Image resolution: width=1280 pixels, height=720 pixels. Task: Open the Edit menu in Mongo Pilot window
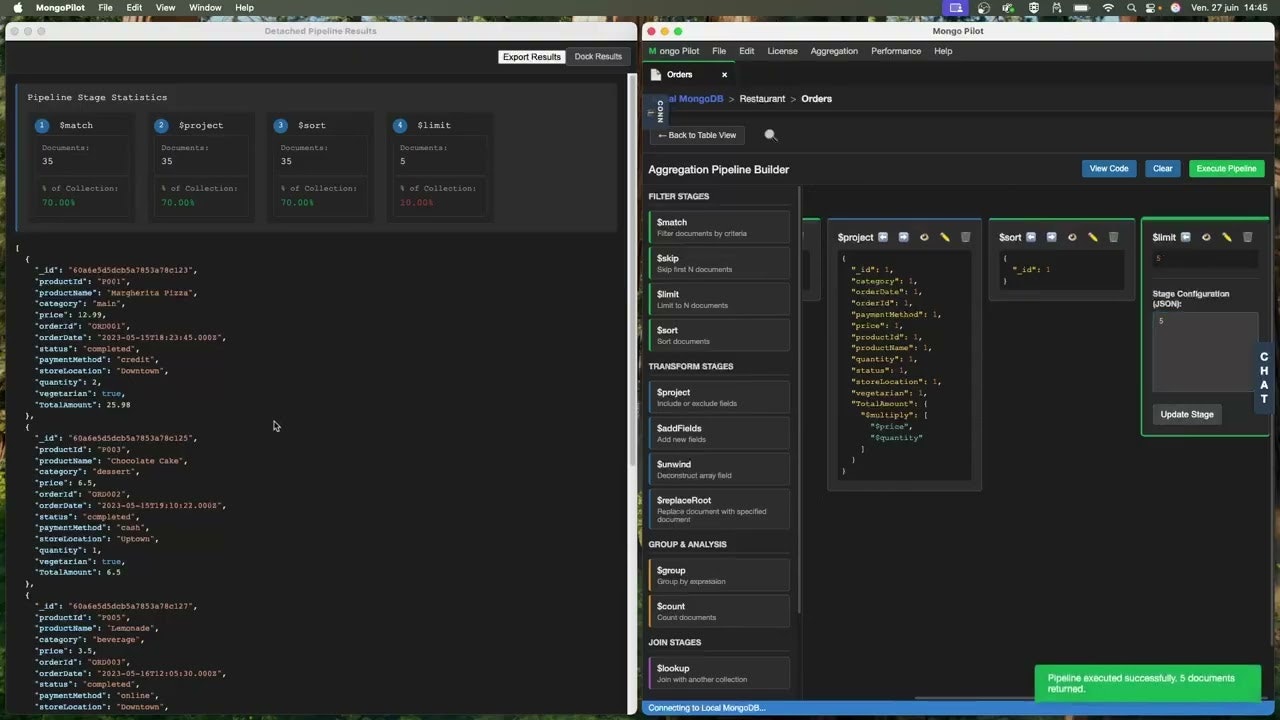[x=747, y=51]
